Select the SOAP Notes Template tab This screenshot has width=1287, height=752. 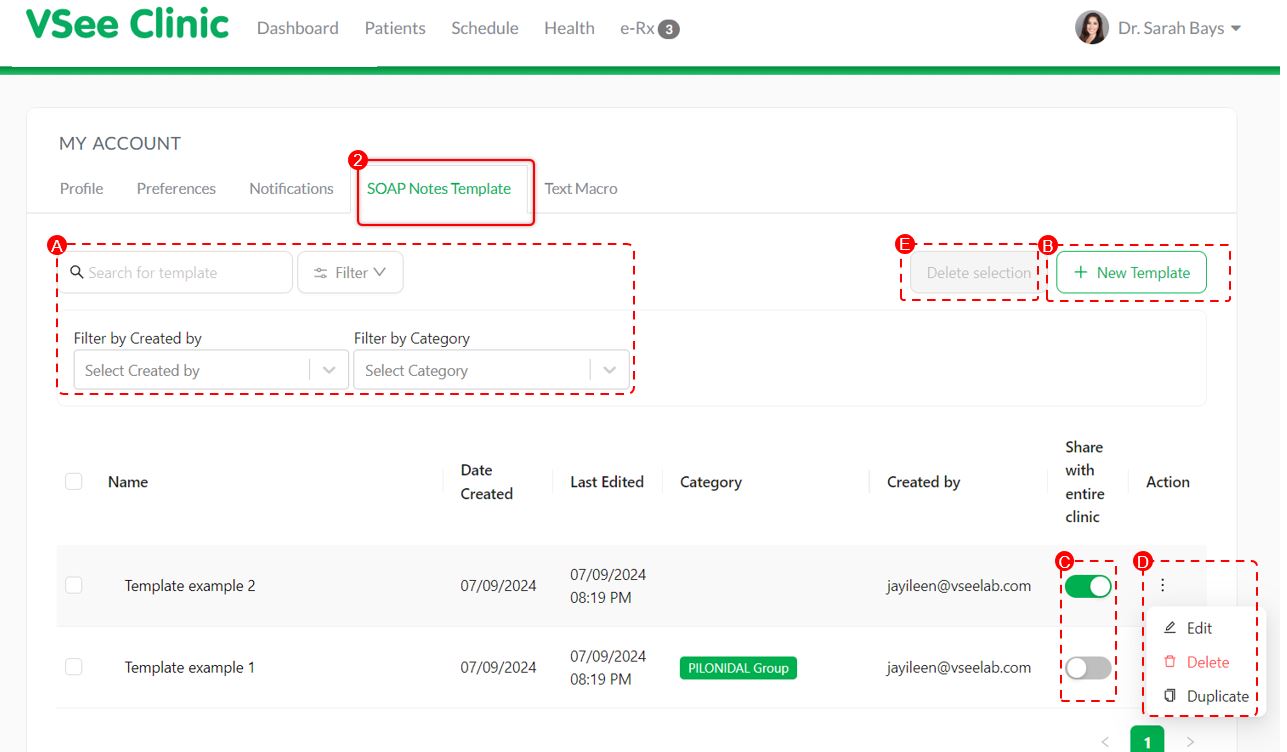point(439,188)
